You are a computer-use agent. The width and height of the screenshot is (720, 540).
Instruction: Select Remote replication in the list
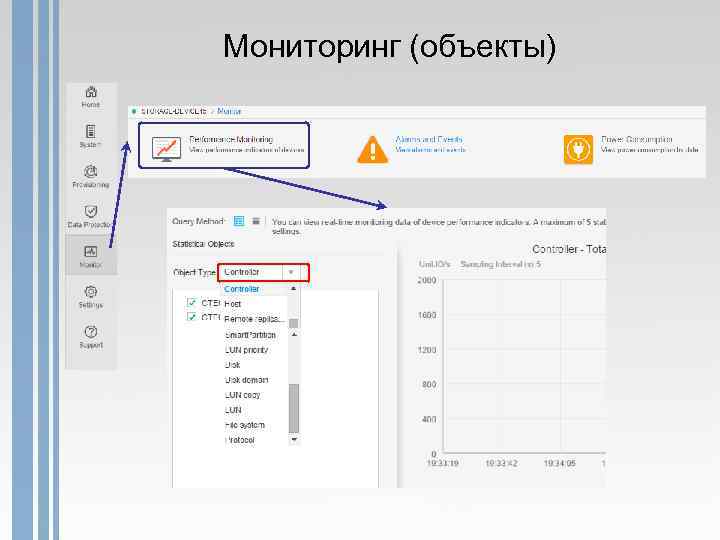coord(254,319)
